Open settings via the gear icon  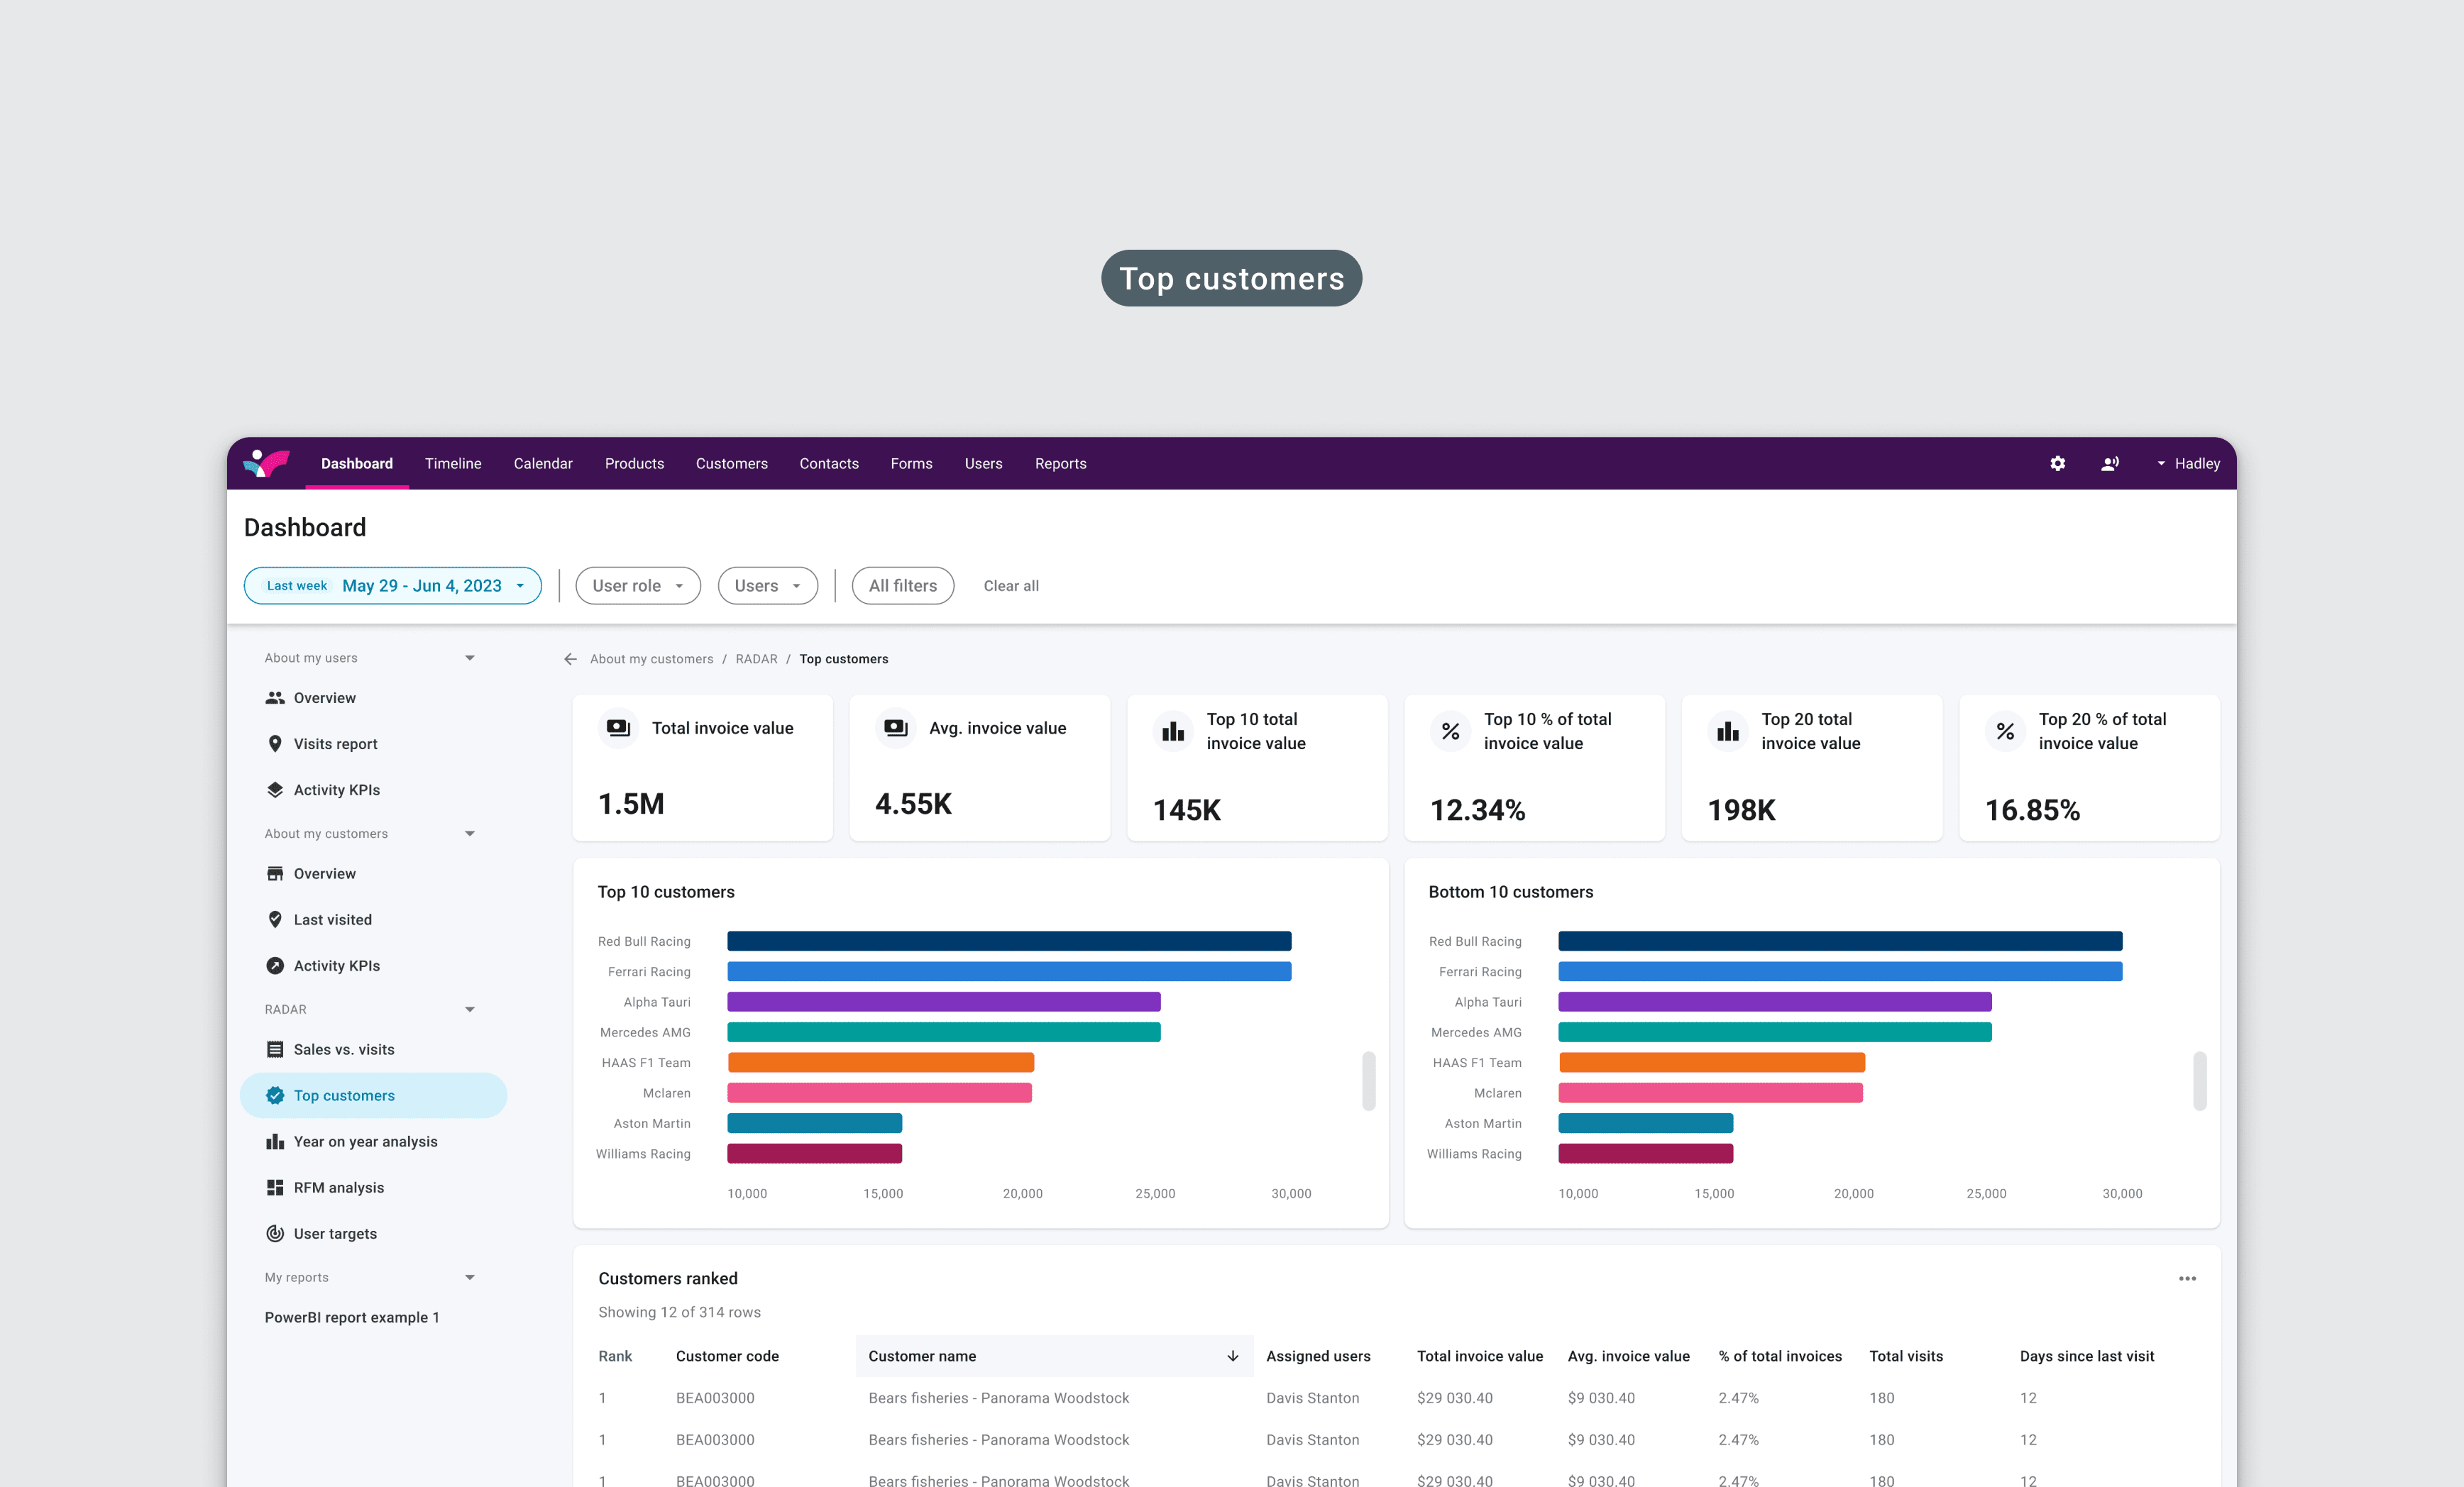click(2057, 463)
